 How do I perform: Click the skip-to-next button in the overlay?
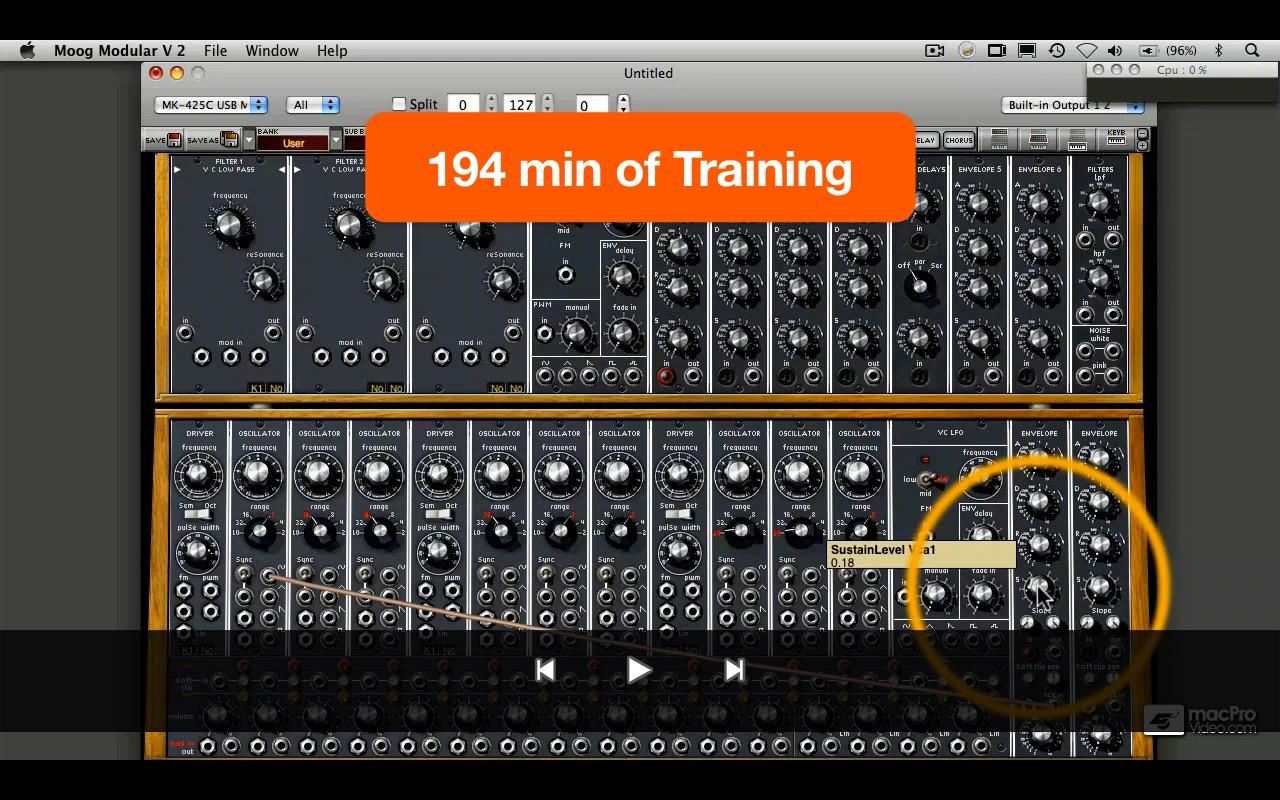click(734, 670)
